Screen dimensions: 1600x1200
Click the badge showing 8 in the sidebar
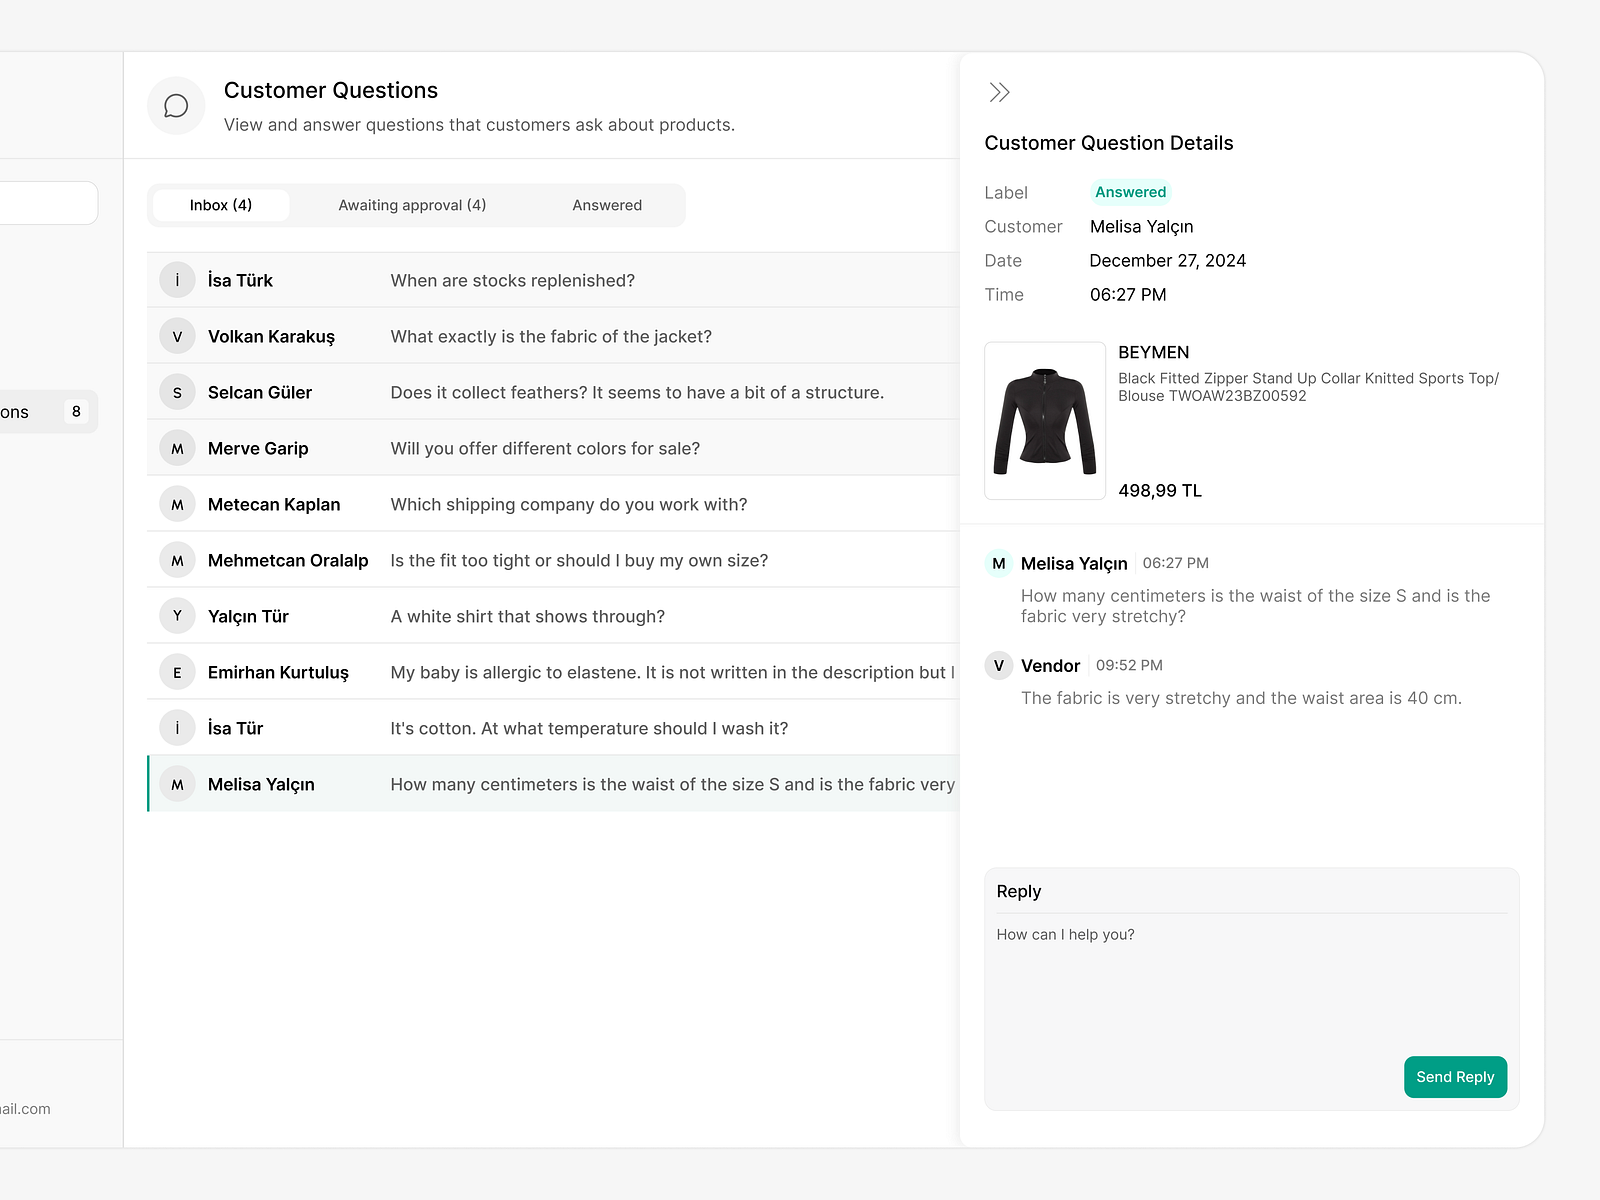[76, 411]
